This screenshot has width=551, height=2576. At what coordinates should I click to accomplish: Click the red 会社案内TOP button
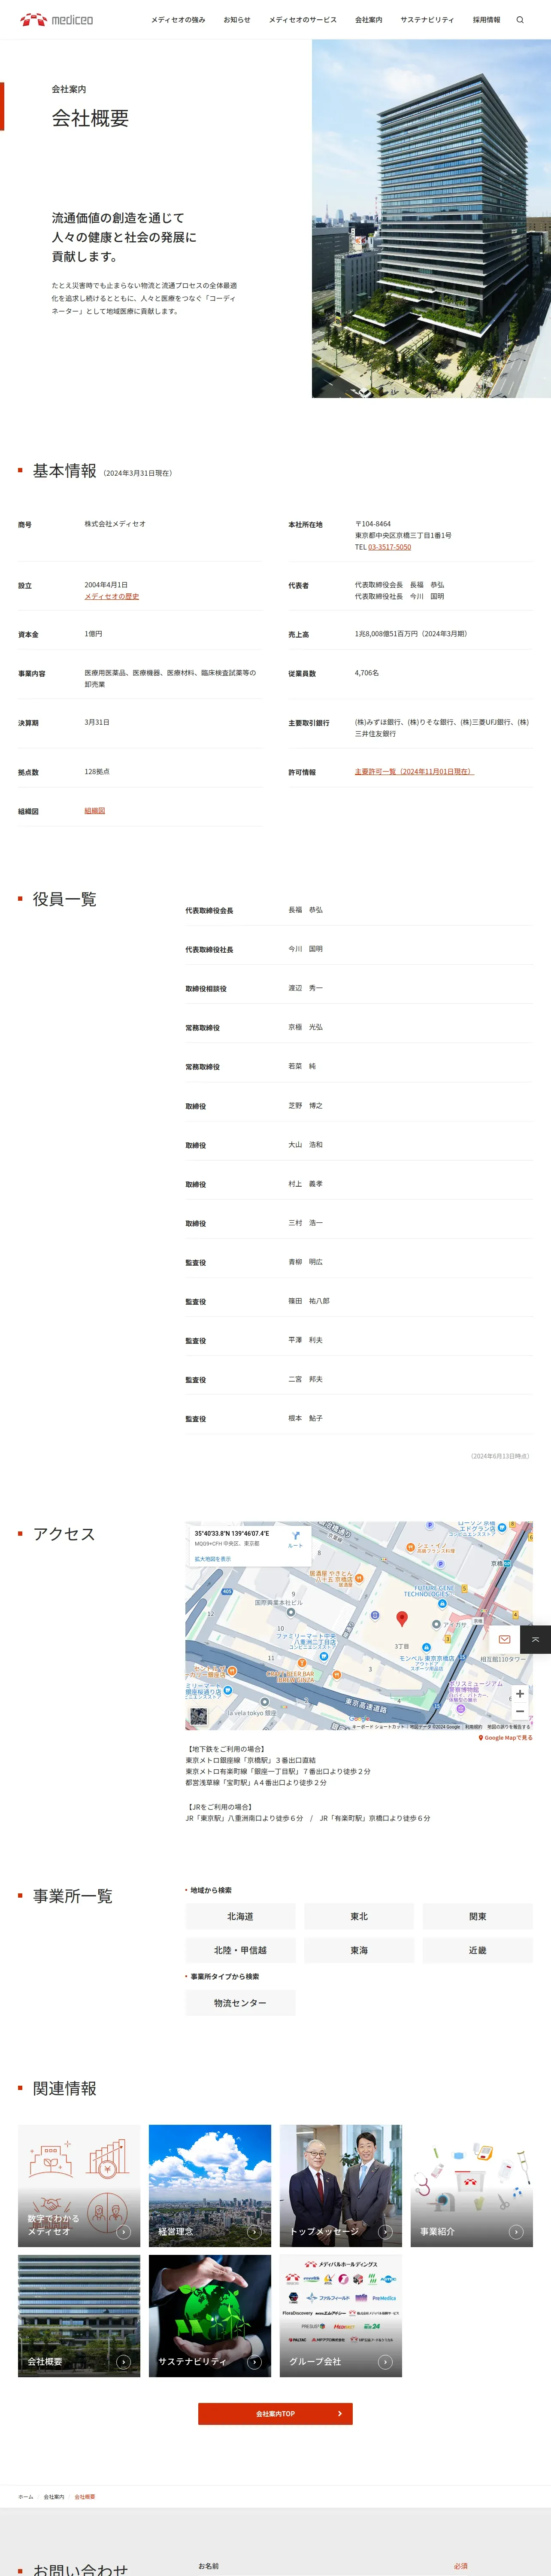(275, 2414)
